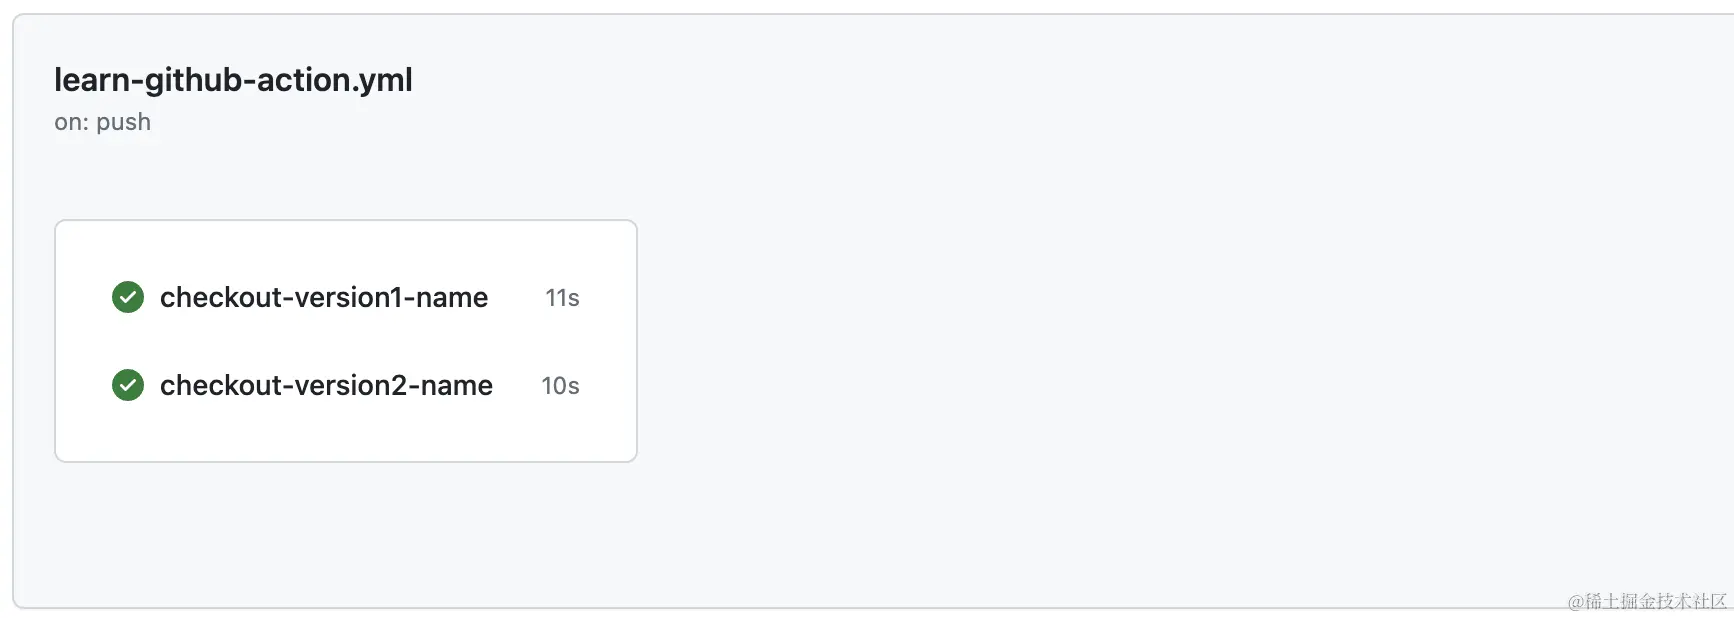
Task: Select the learn-github-action.yml workflow title
Action: click(x=233, y=80)
